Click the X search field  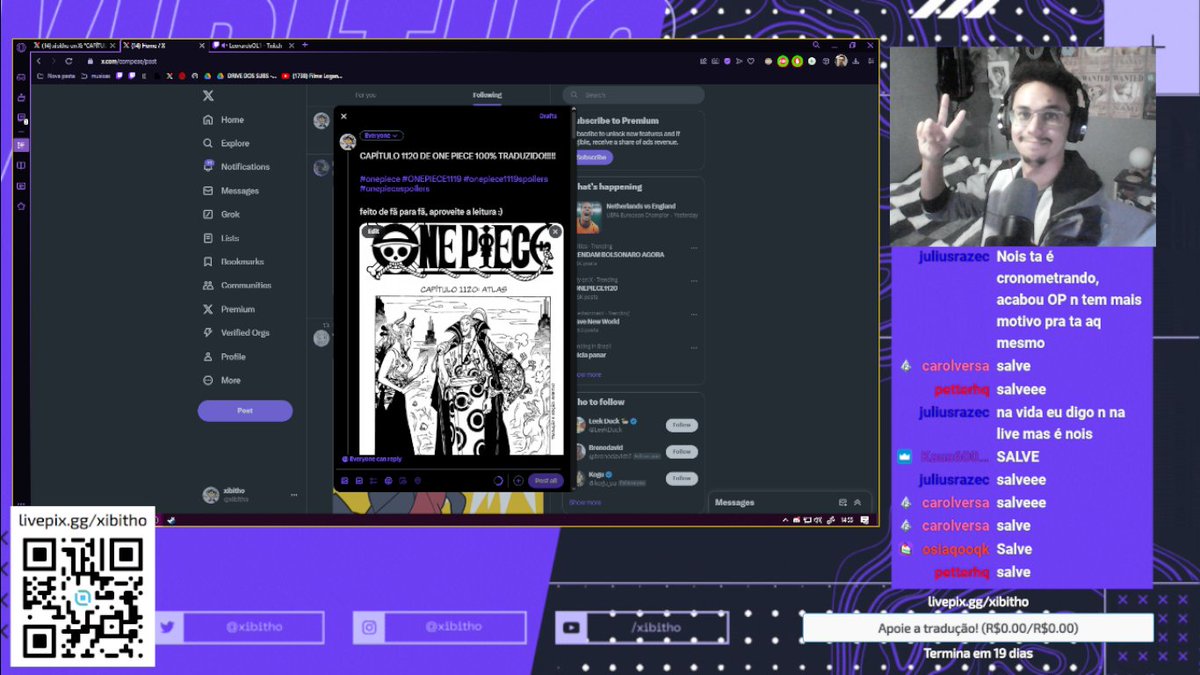coord(634,95)
